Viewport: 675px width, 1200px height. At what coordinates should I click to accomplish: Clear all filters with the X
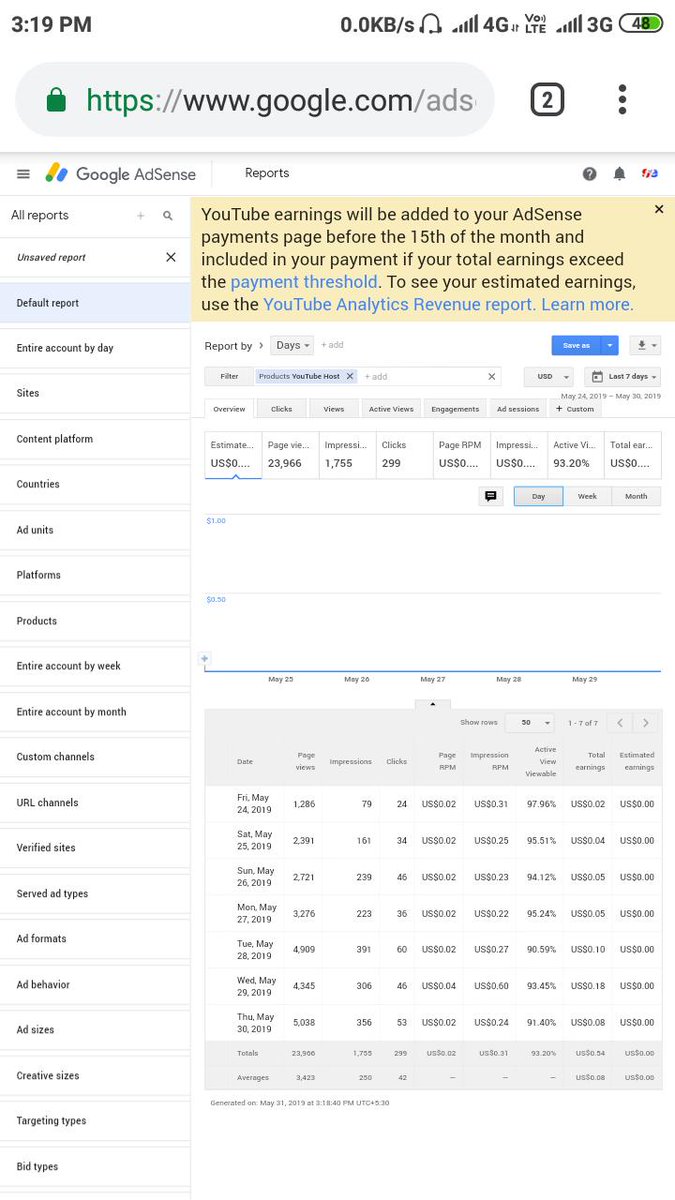491,377
